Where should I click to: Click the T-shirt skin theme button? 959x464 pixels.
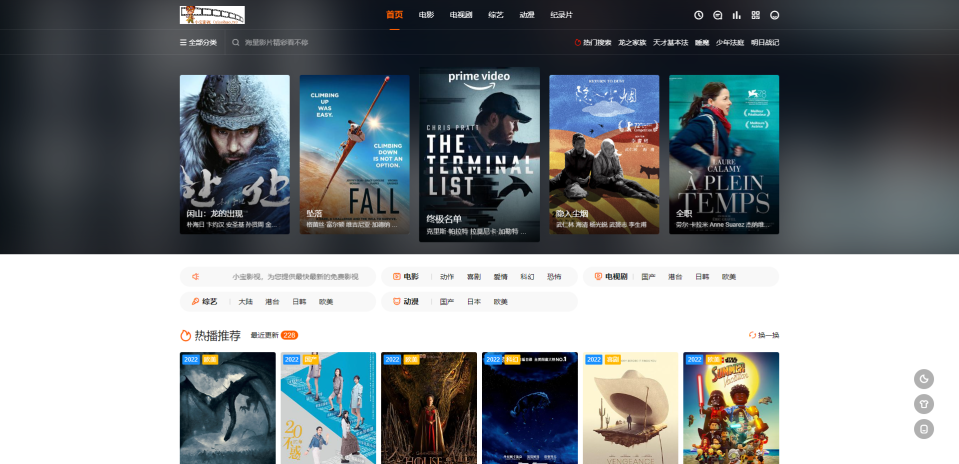coord(924,404)
